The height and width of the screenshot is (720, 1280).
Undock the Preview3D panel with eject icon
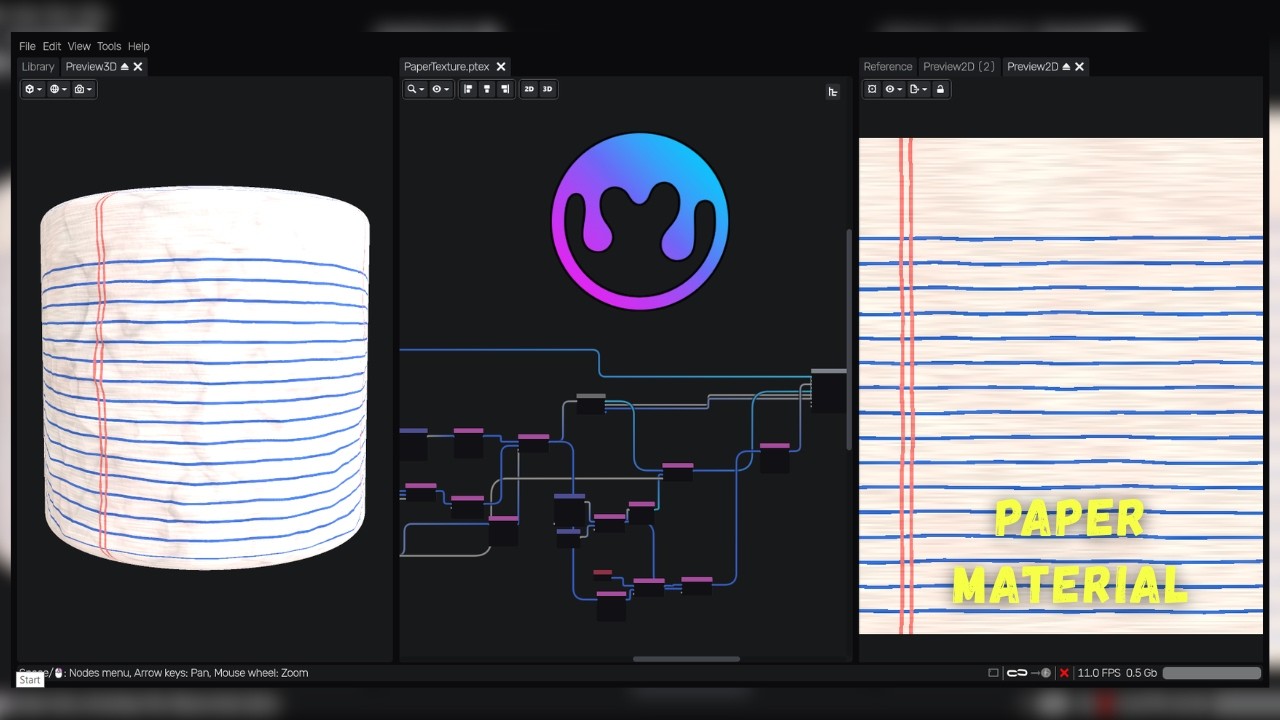tap(125, 67)
